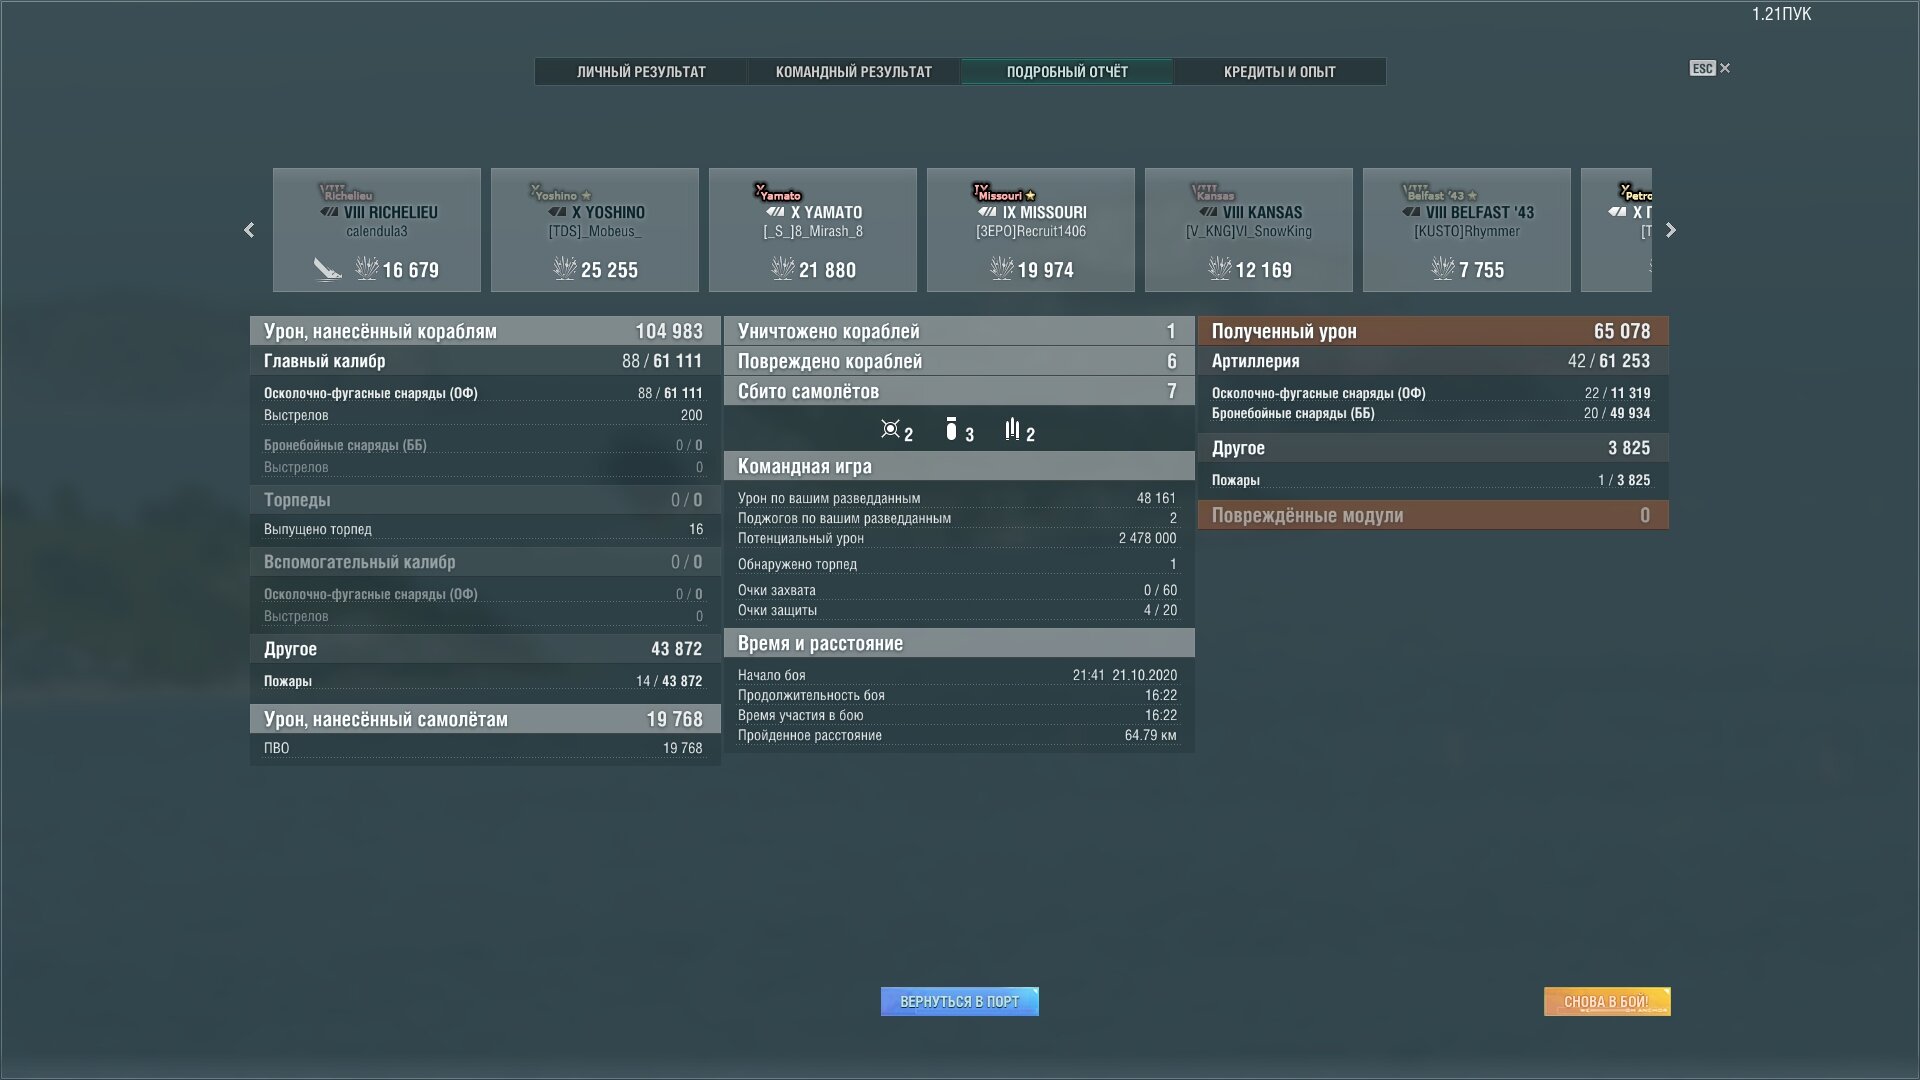Click the damage icon on Belfast '43 card
Image resolution: width=1920 pixels, height=1080 pixels.
[x=1442, y=268]
